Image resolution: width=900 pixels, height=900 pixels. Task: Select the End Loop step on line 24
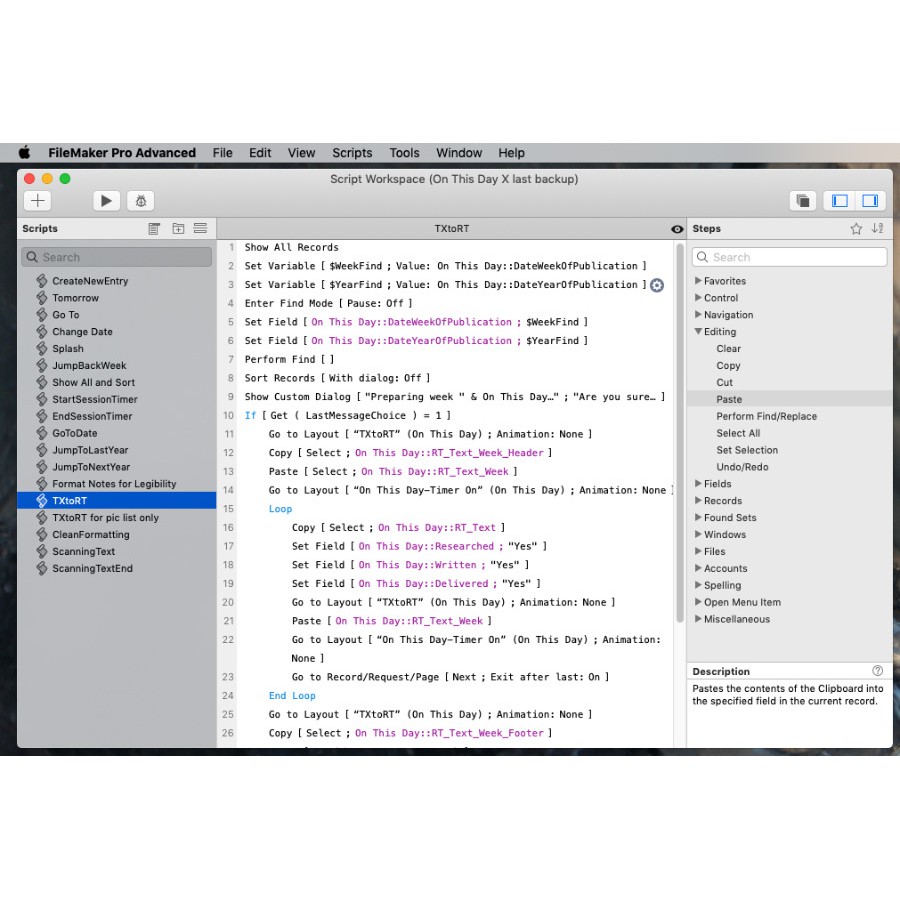[292, 696]
